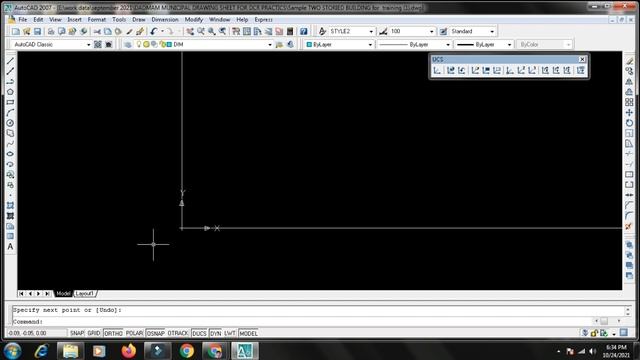Open the Modify menu

pyautogui.click(x=194, y=20)
